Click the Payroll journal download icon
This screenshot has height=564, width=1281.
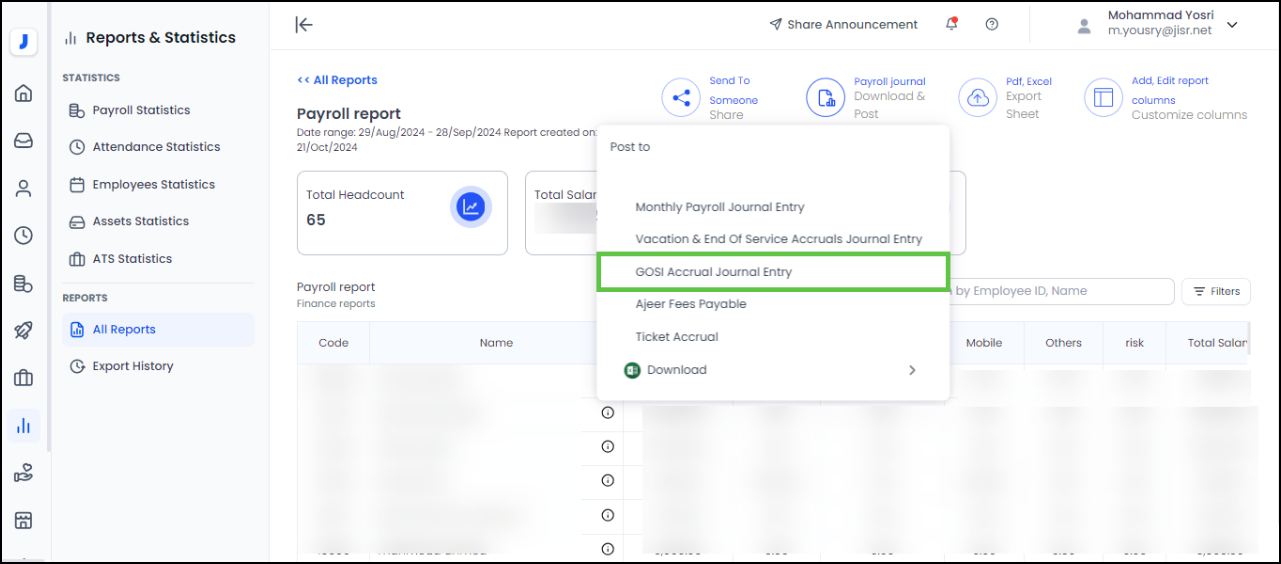pos(826,98)
